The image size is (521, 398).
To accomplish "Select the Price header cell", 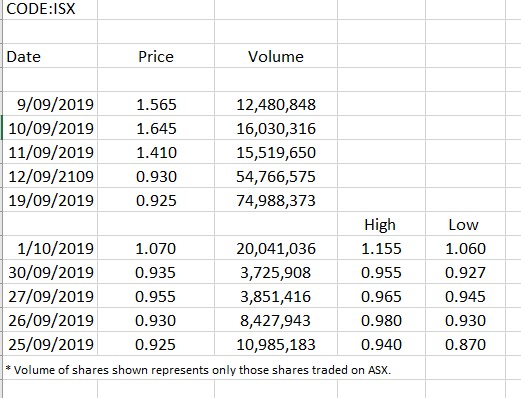I will tap(156, 56).
